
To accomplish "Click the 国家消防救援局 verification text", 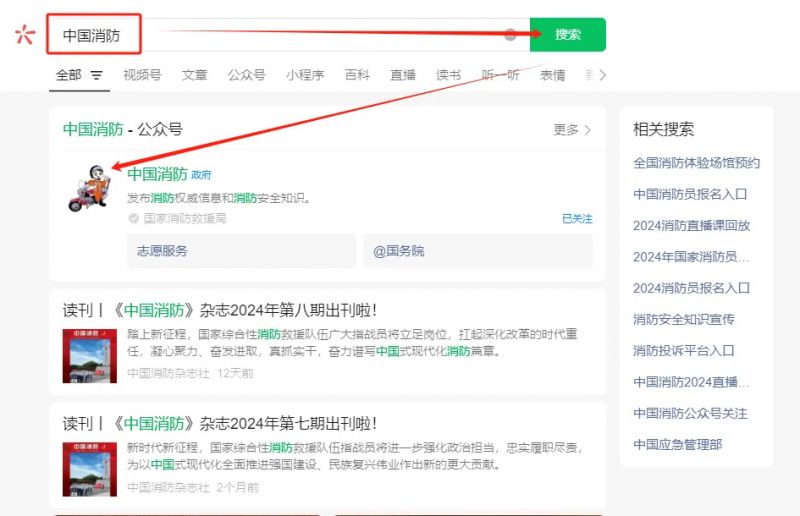I will 185,218.
